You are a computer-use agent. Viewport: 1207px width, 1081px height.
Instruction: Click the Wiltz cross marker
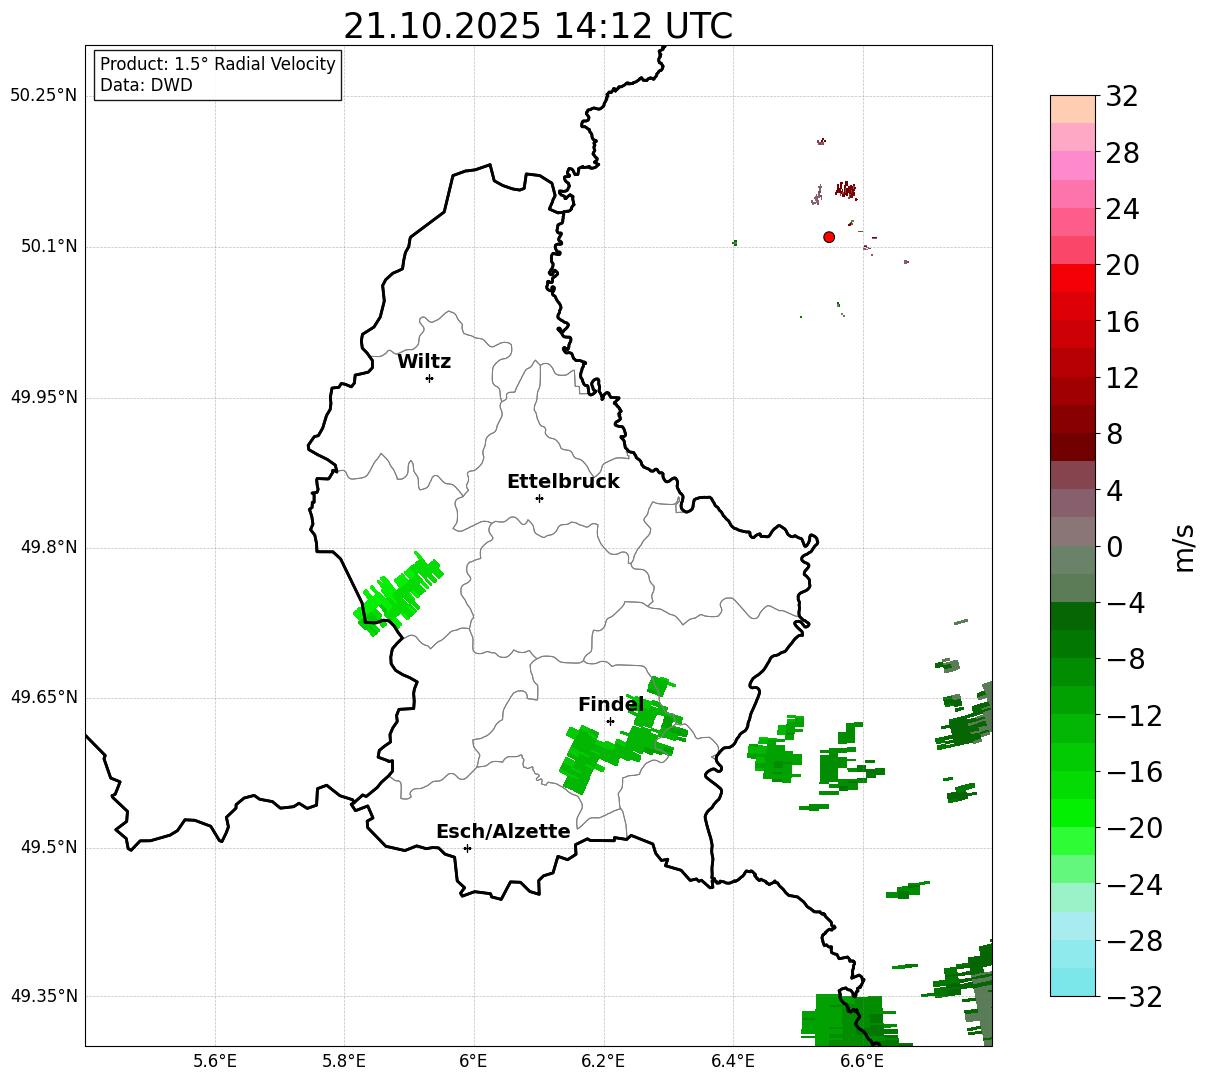coord(429,378)
